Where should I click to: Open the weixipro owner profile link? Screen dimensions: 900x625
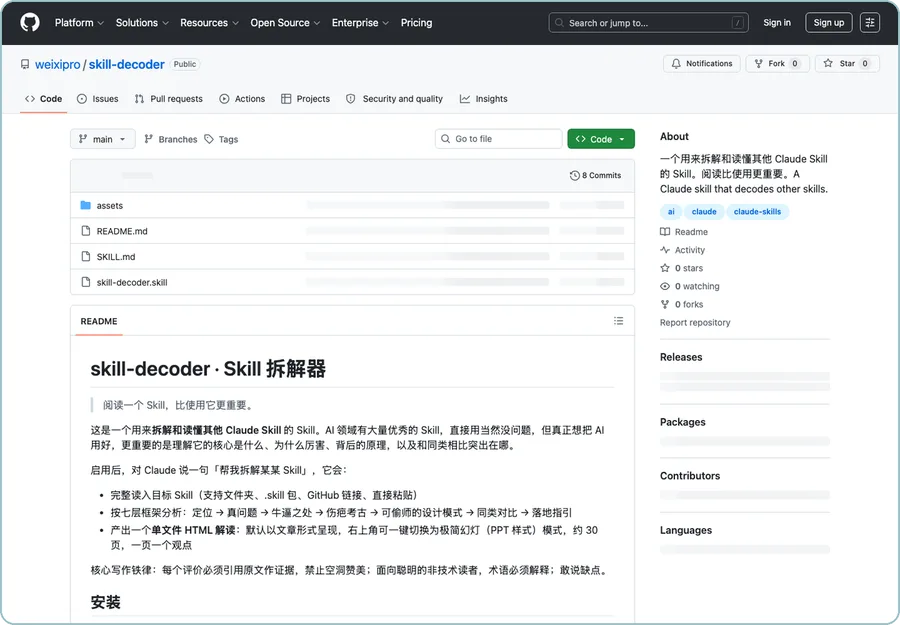point(57,64)
